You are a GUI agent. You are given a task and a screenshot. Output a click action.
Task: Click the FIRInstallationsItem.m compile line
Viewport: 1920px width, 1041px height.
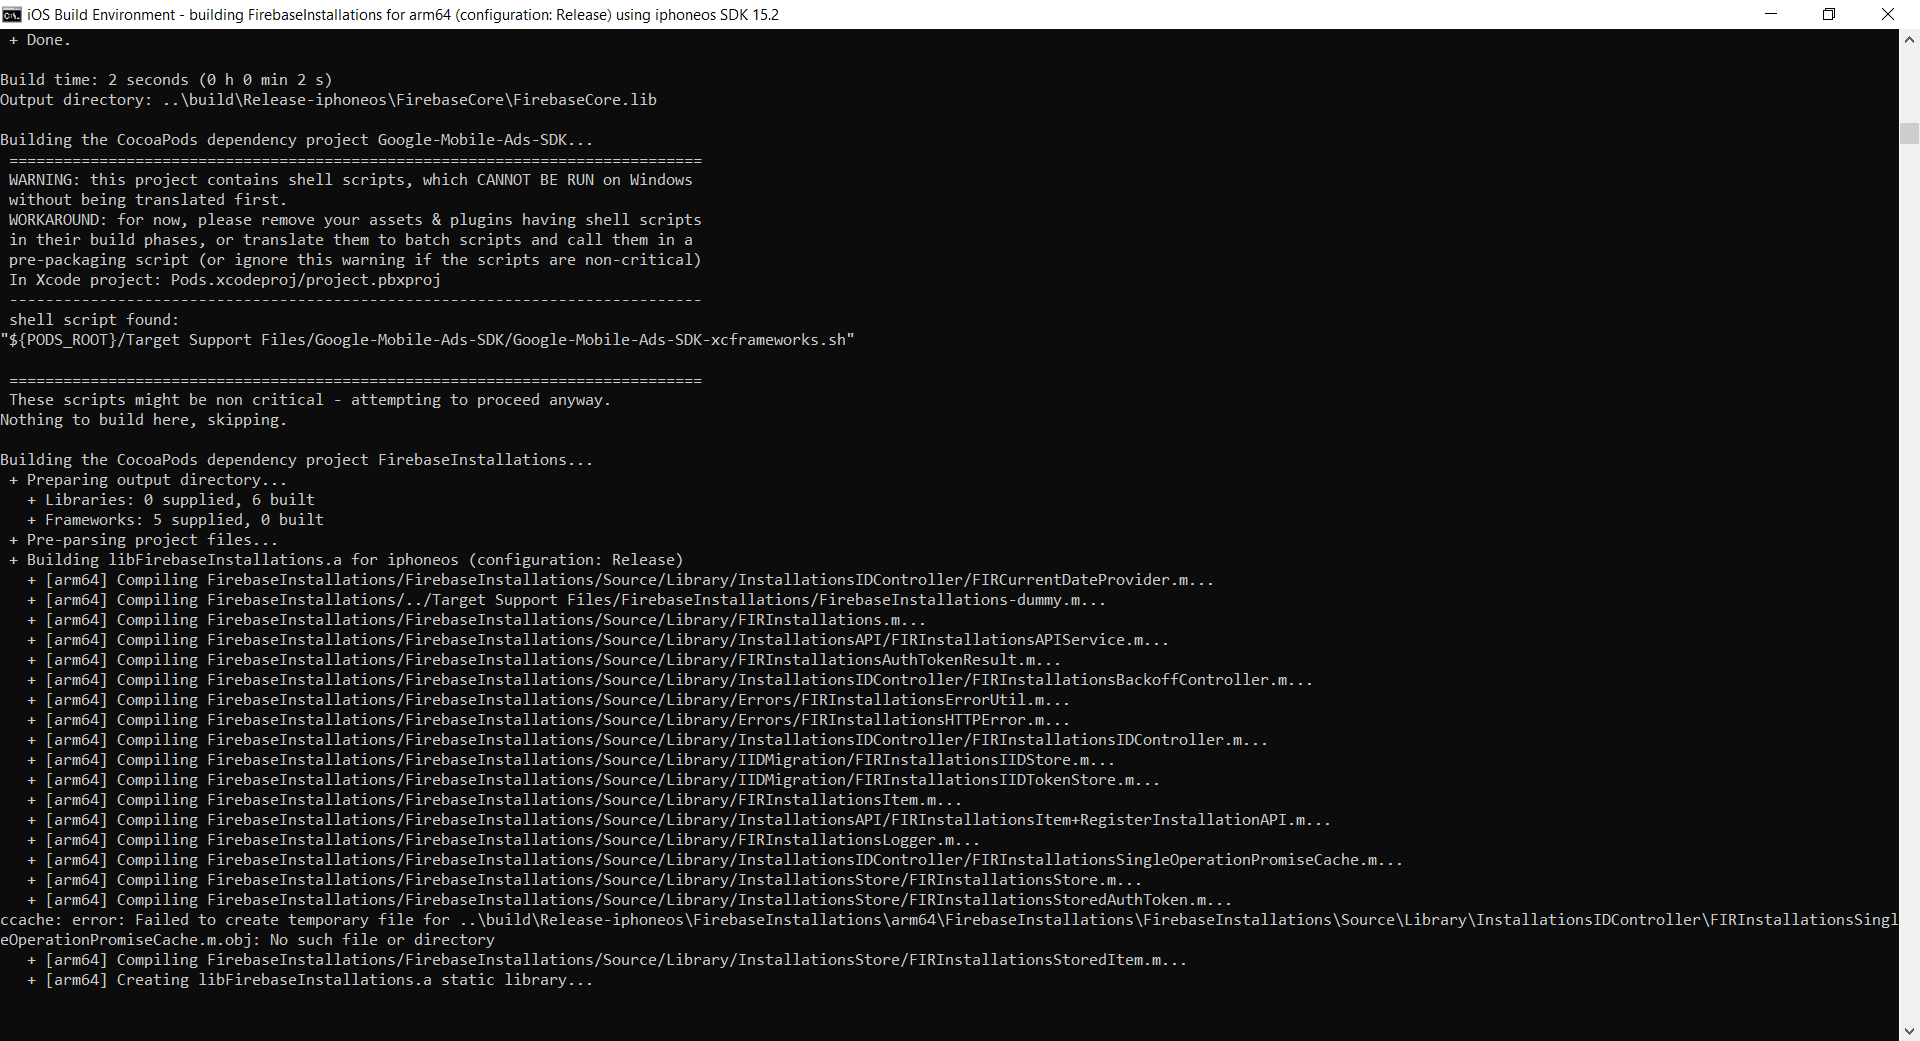(x=494, y=800)
